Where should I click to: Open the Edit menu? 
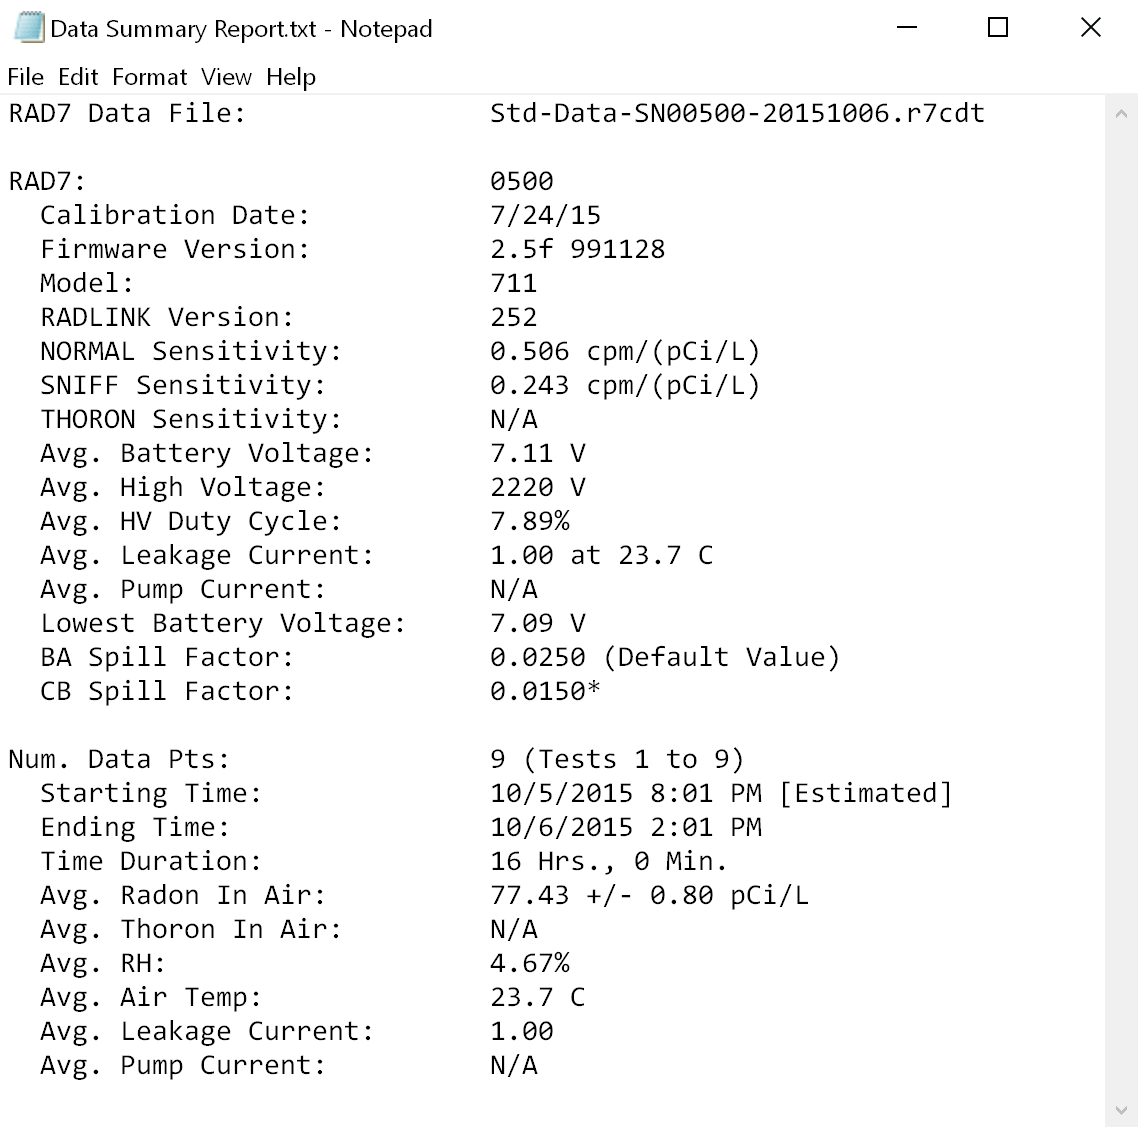pyautogui.click(x=78, y=77)
